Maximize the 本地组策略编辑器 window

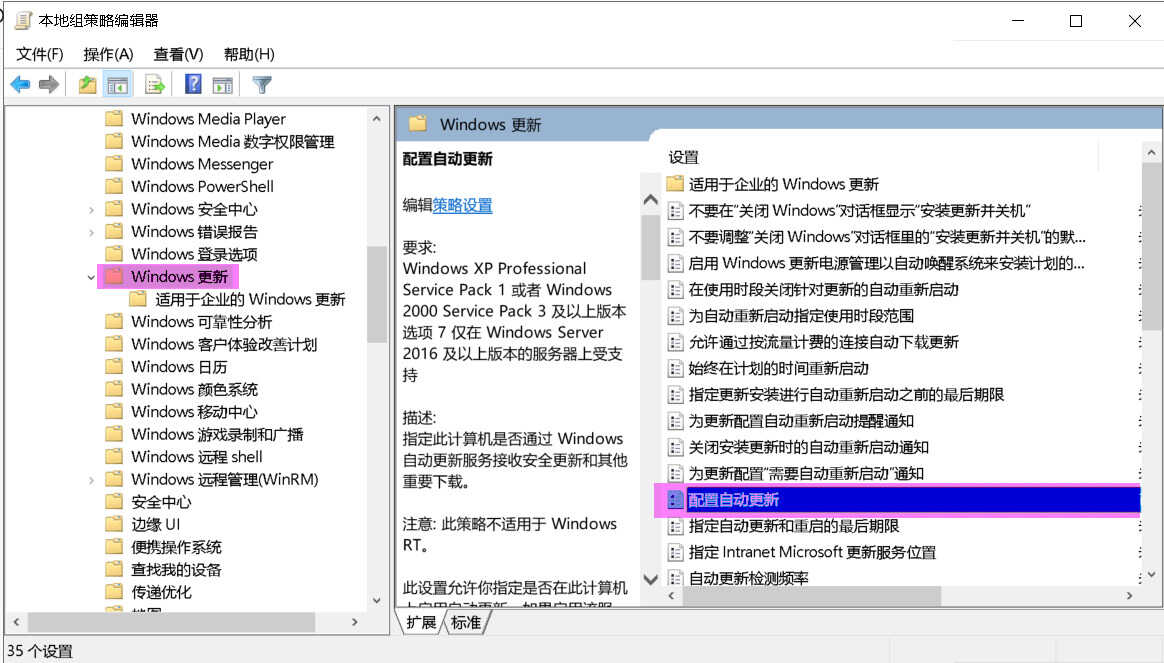coord(1076,21)
